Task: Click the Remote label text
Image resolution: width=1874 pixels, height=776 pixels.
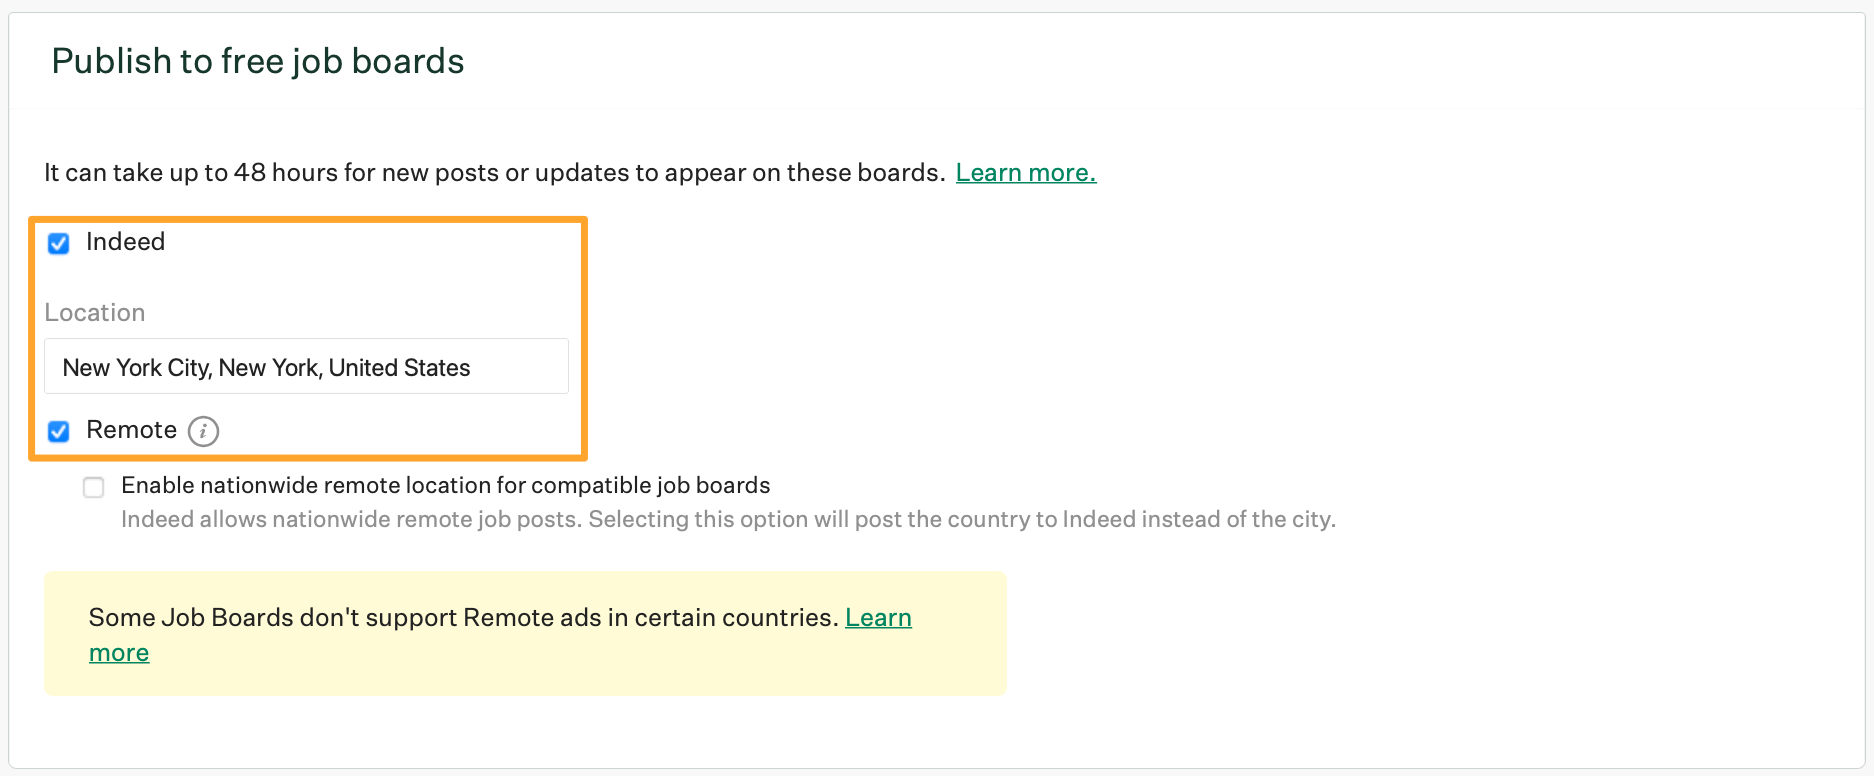Action: coord(131,430)
